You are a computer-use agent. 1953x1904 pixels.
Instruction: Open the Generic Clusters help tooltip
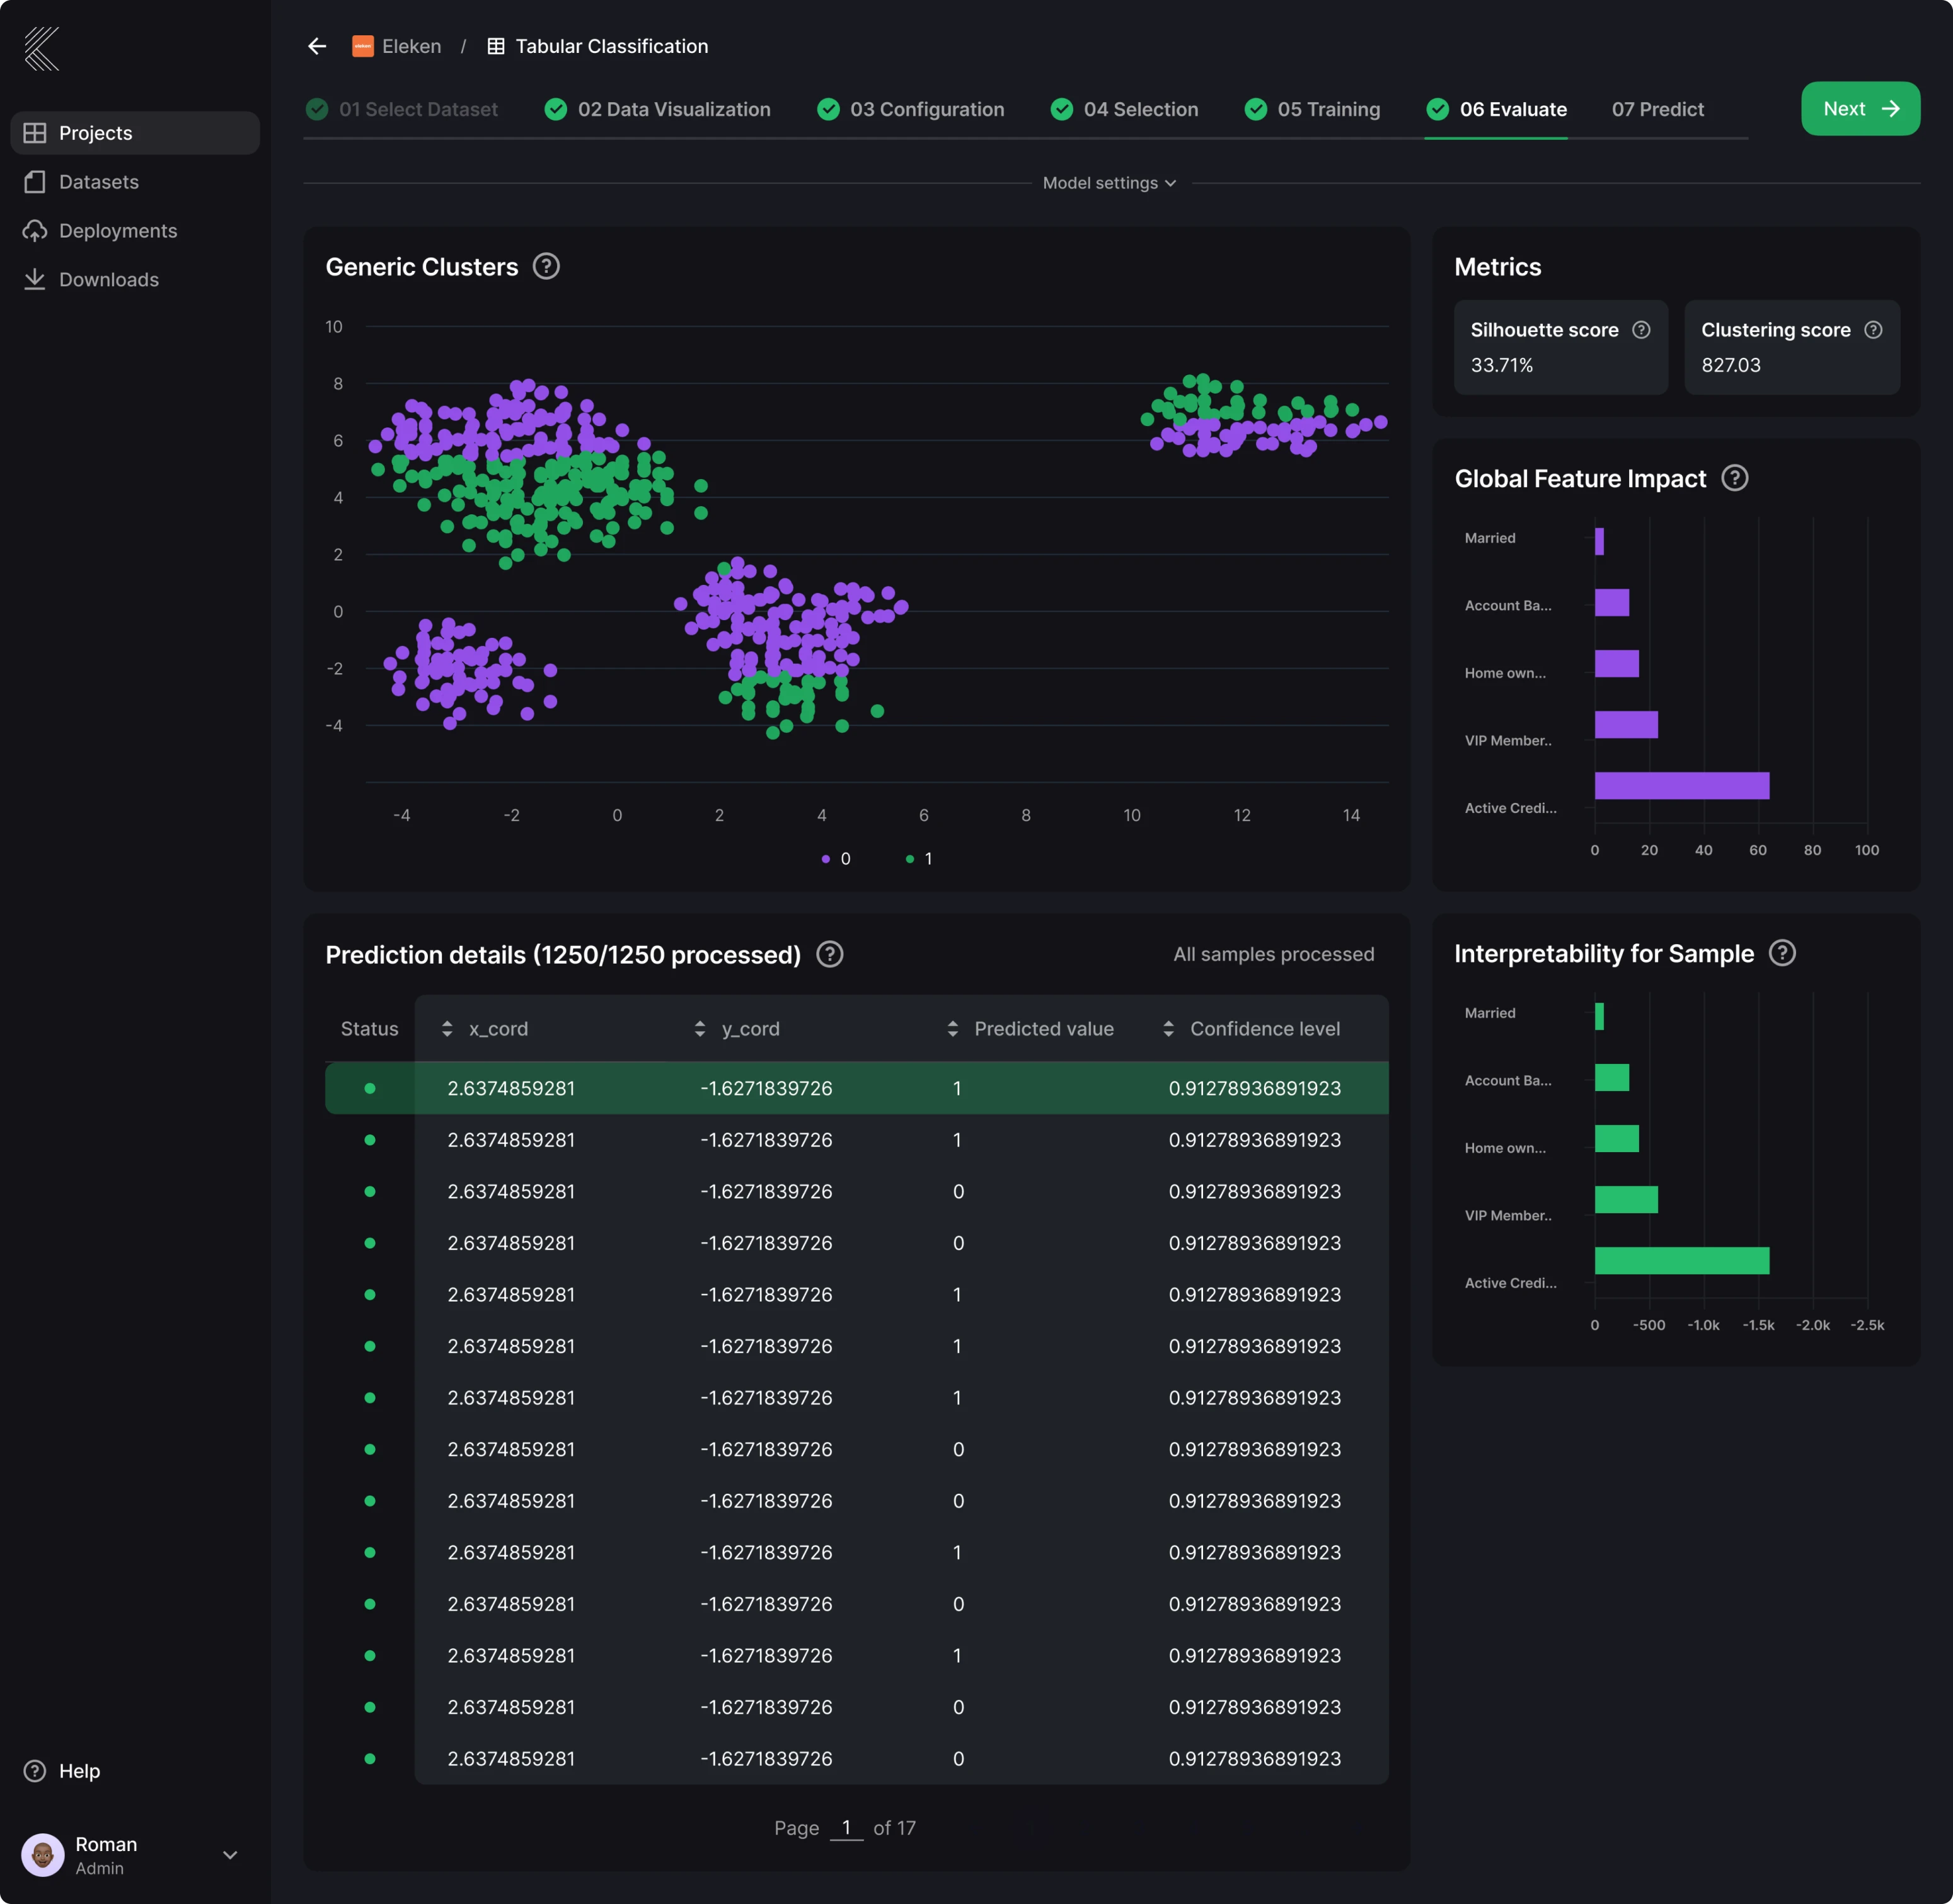(546, 266)
